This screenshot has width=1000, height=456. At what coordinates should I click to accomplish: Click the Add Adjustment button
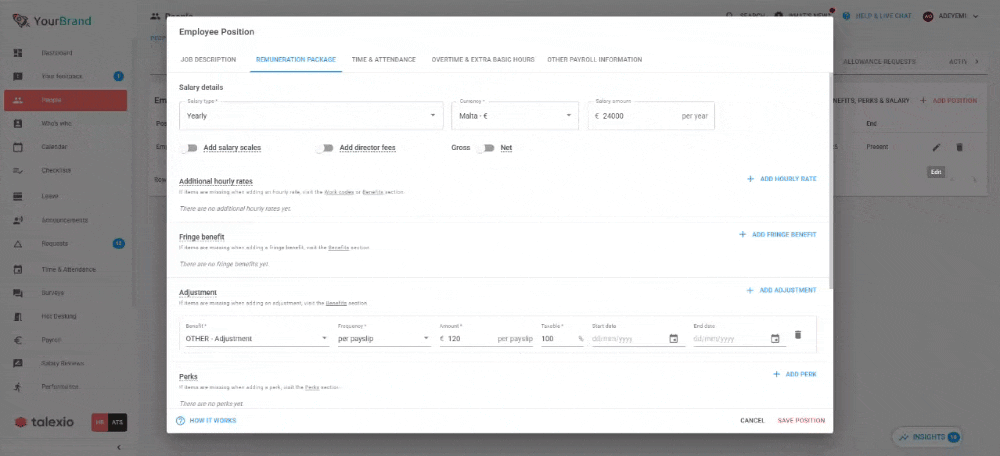point(781,290)
